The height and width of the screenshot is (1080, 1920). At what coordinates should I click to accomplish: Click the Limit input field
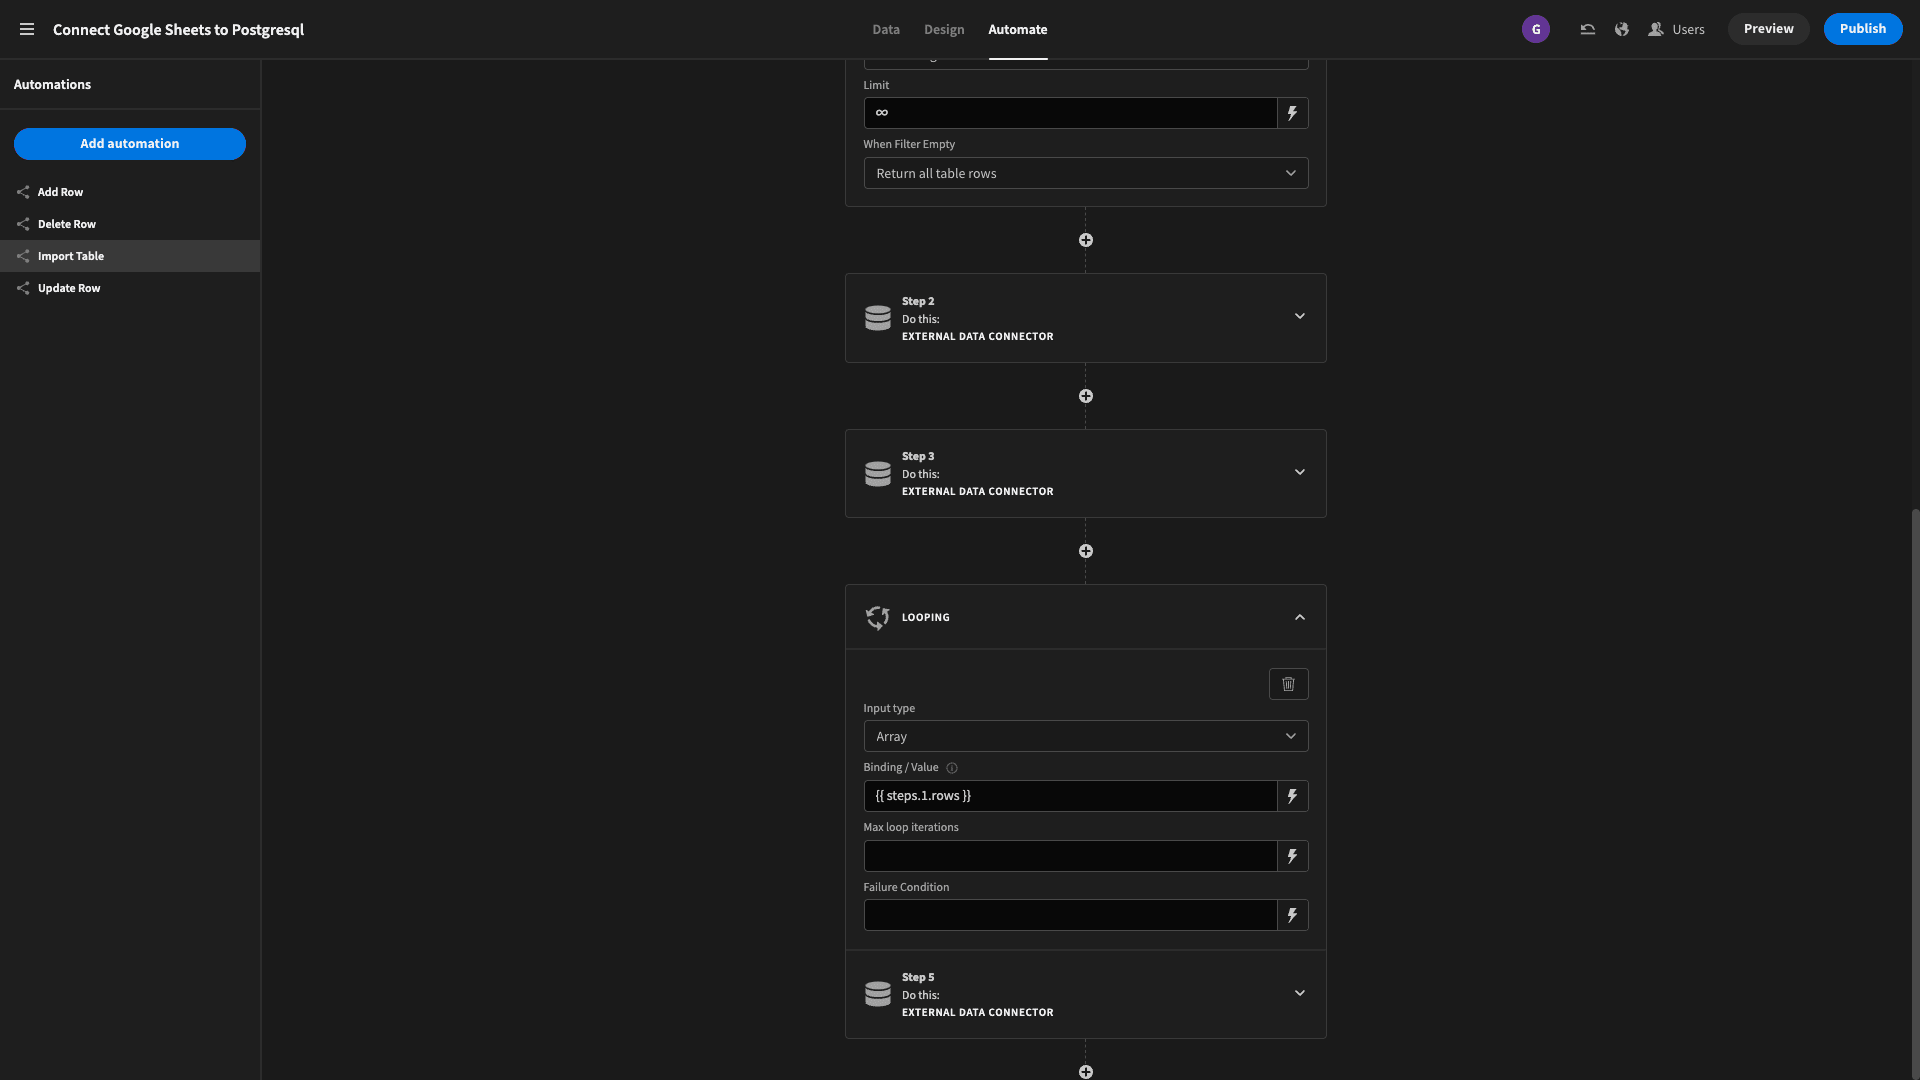pos(1069,112)
